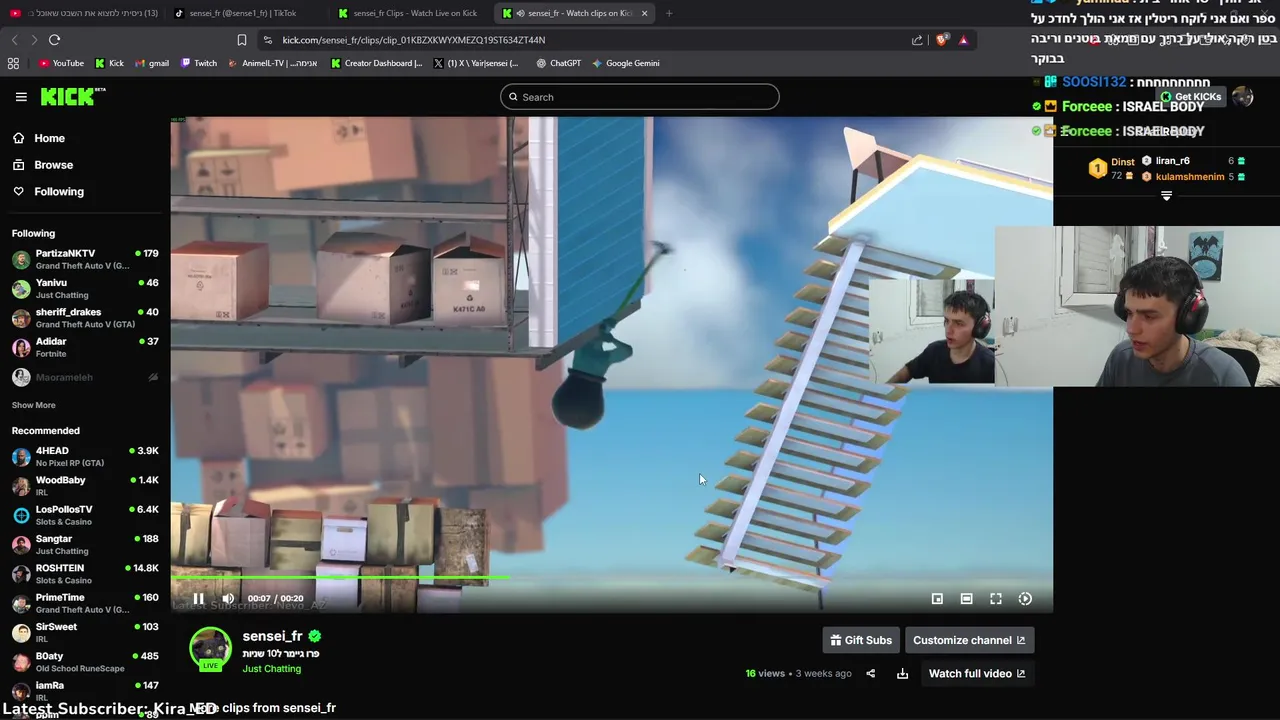Close the active Watch clips tab

tap(644, 13)
